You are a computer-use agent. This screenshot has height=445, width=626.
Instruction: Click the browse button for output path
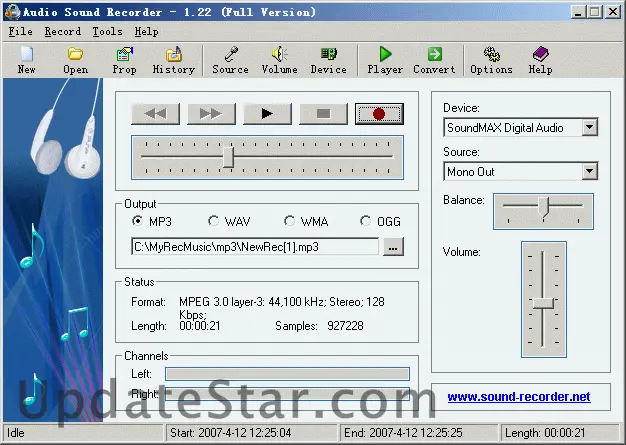tap(393, 246)
